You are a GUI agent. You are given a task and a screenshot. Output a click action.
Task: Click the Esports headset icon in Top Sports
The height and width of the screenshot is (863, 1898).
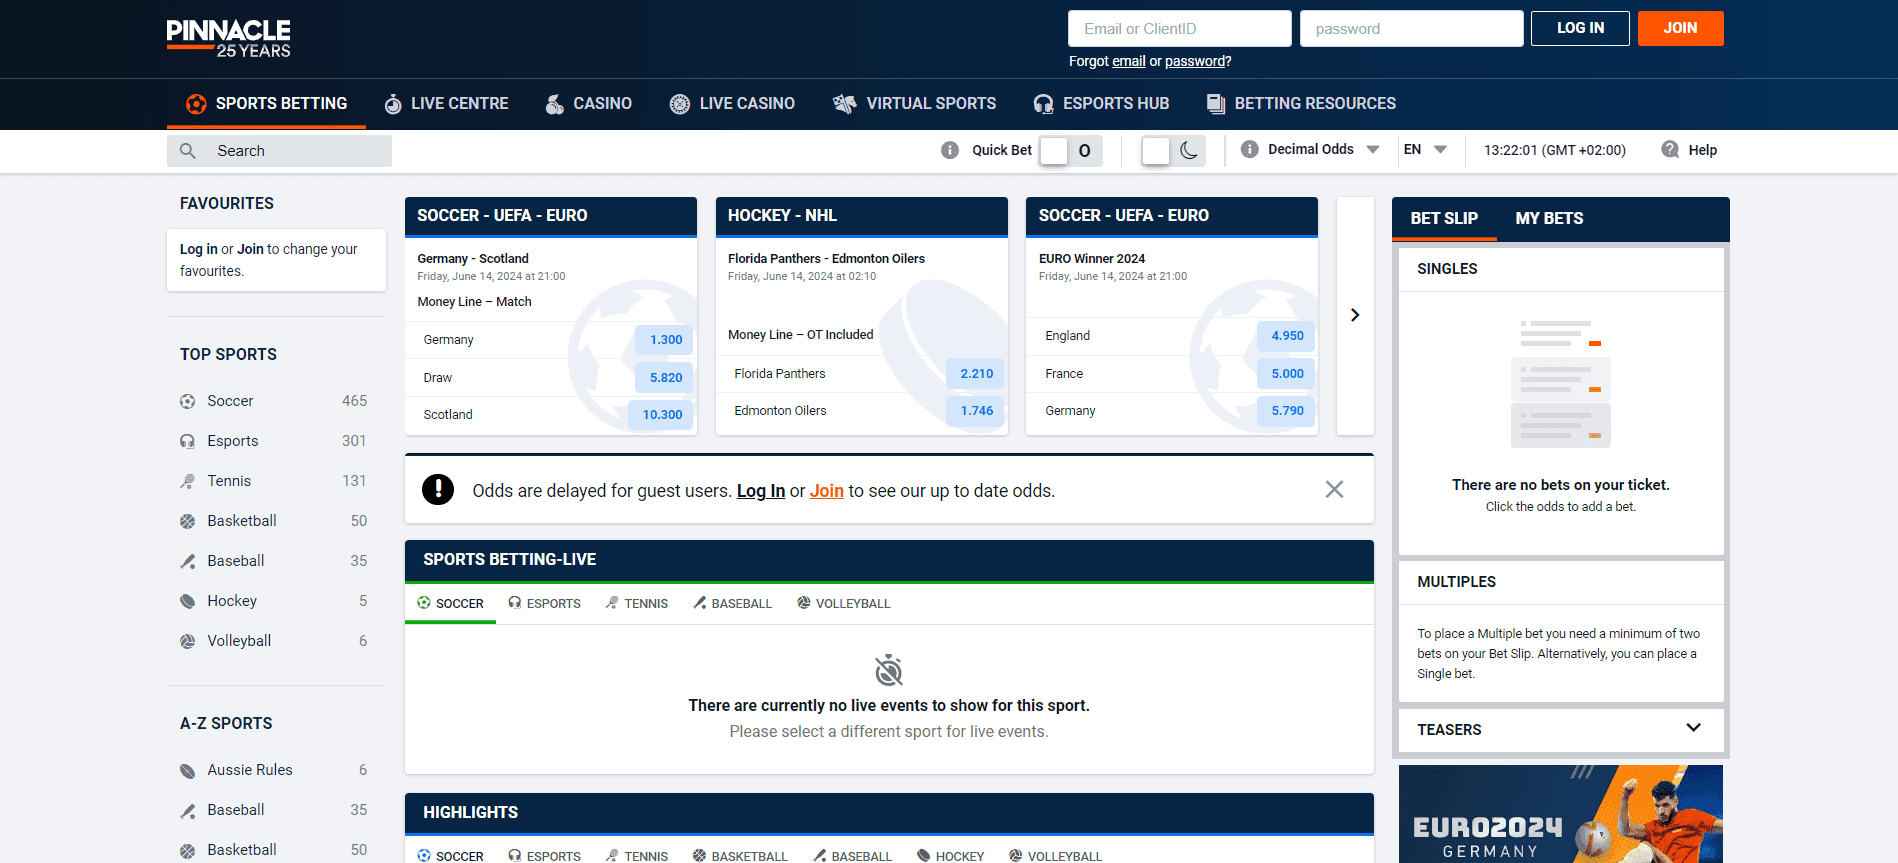coord(187,441)
